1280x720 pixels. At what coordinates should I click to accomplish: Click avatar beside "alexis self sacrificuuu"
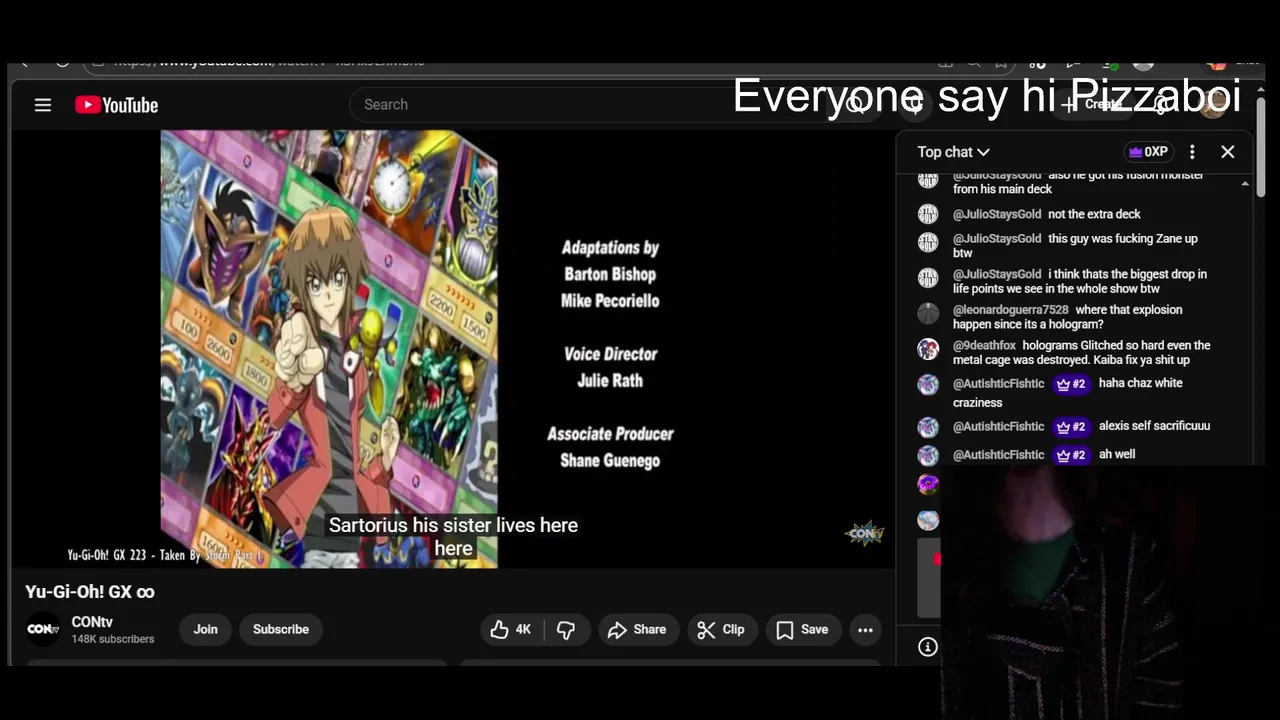[x=928, y=427]
